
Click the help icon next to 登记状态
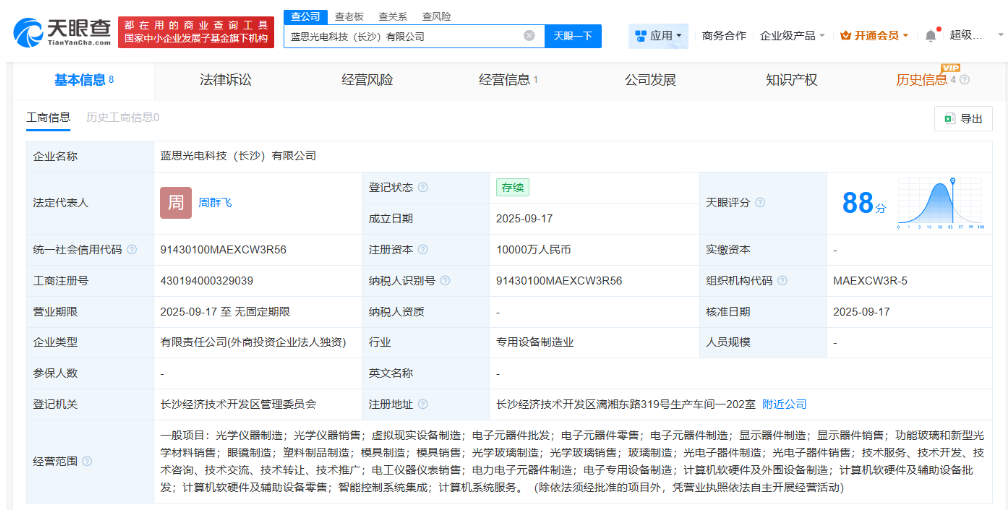pos(423,187)
